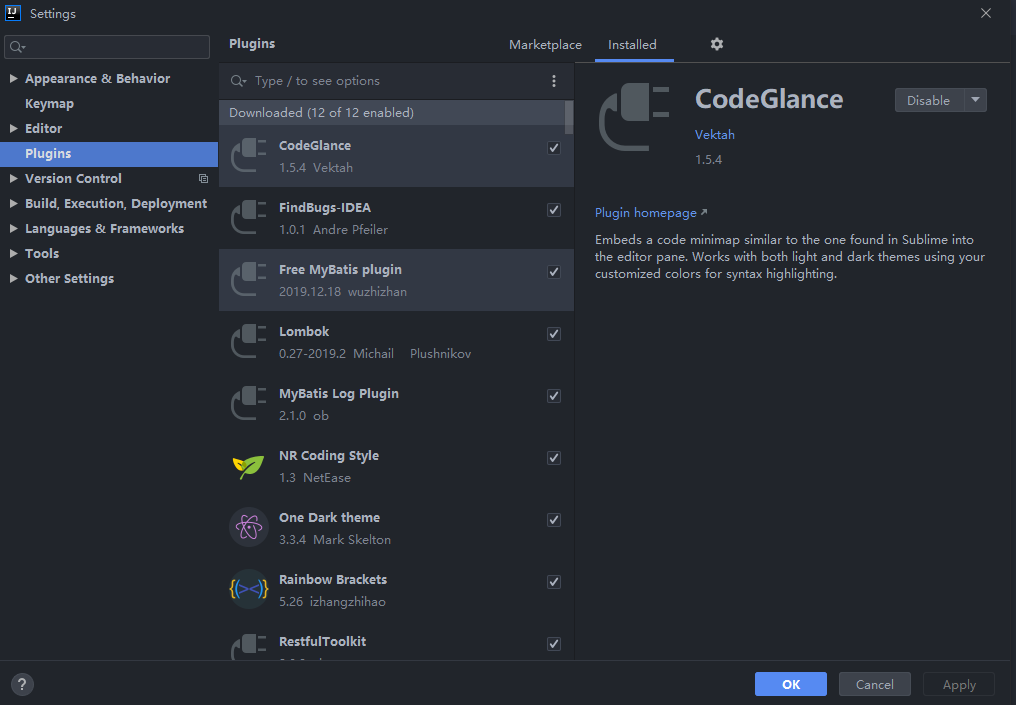The width and height of the screenshot is (1016, 705).
Task: Click the MyBatis Log Plugin icon
Action: (x=249, y=404)
